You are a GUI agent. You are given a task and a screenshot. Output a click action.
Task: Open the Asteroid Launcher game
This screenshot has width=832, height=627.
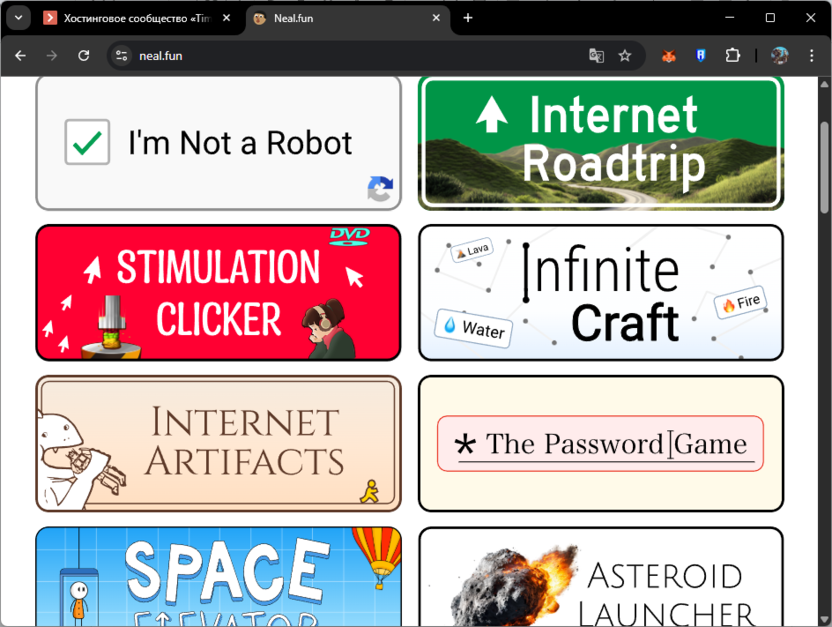point(601,577)
